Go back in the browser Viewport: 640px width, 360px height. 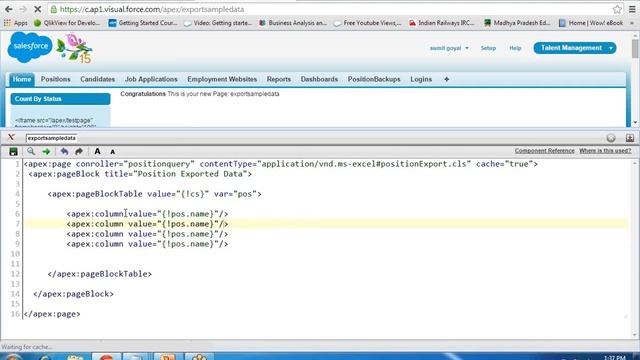pos(9,9)
